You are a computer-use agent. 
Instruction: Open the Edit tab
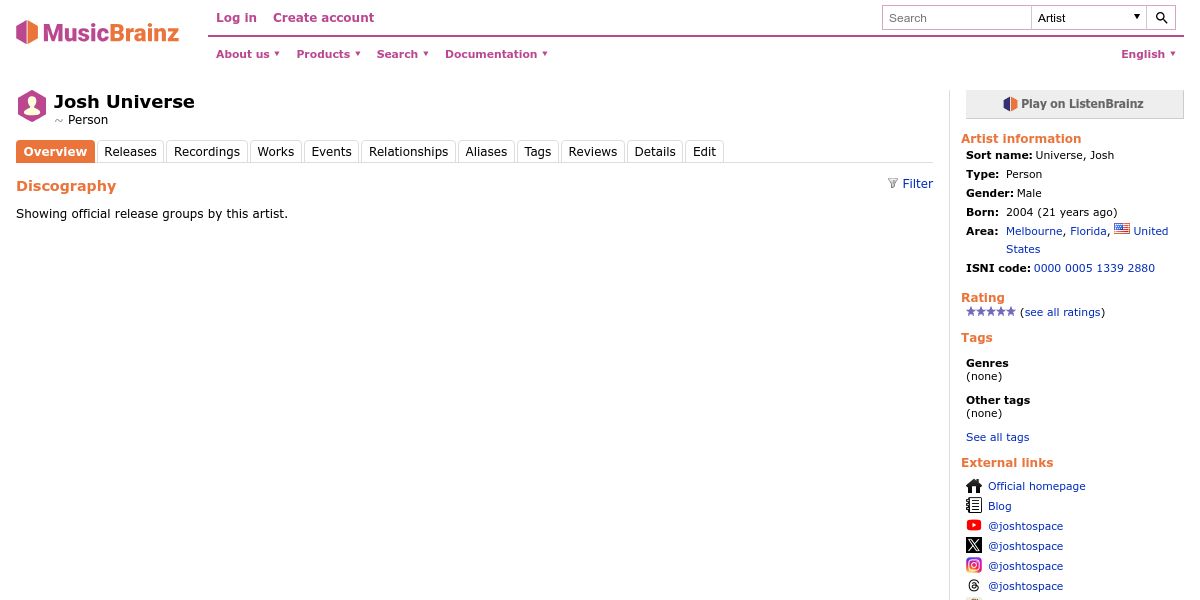pos(704,152)
